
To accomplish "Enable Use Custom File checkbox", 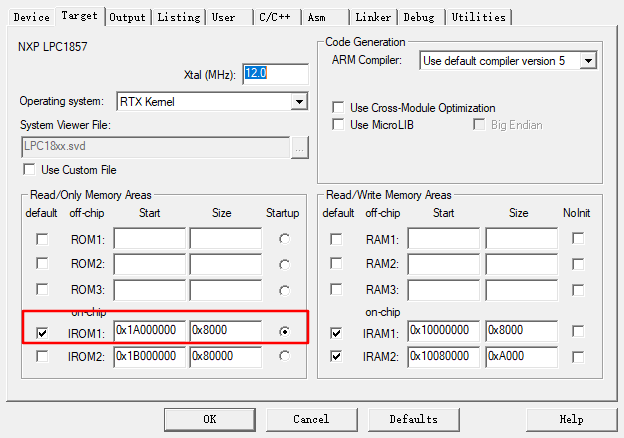I will (29, 170).
